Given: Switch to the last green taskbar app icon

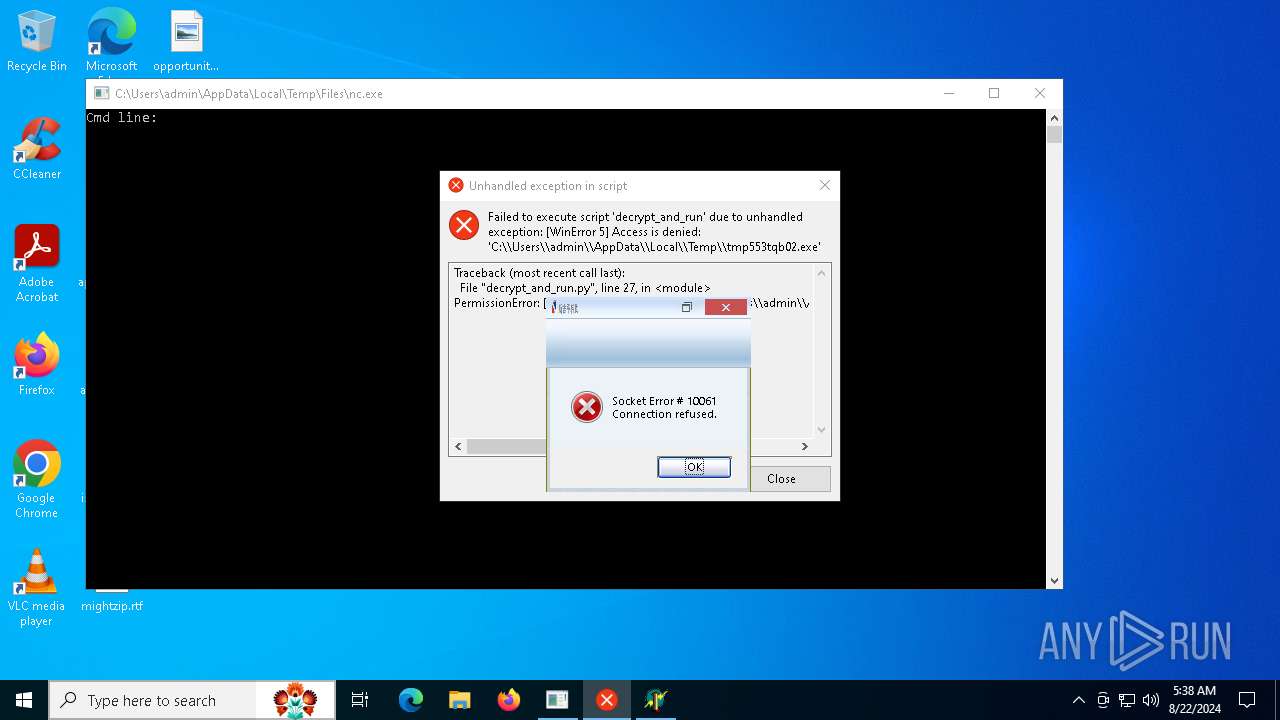Looking at the screenshot, I should 655,700.
